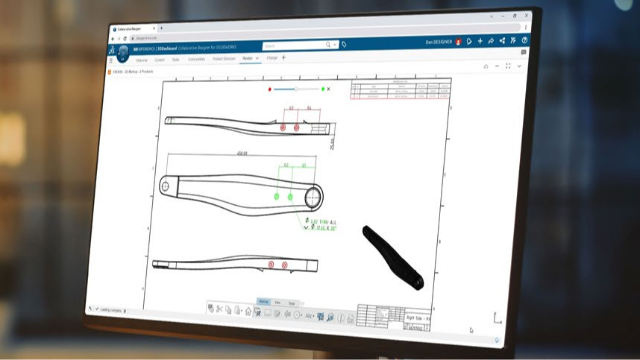Open the Tasks dashboard tab
Screen dimensions: 640x360
pyautogui.click(x=176, y=60)
